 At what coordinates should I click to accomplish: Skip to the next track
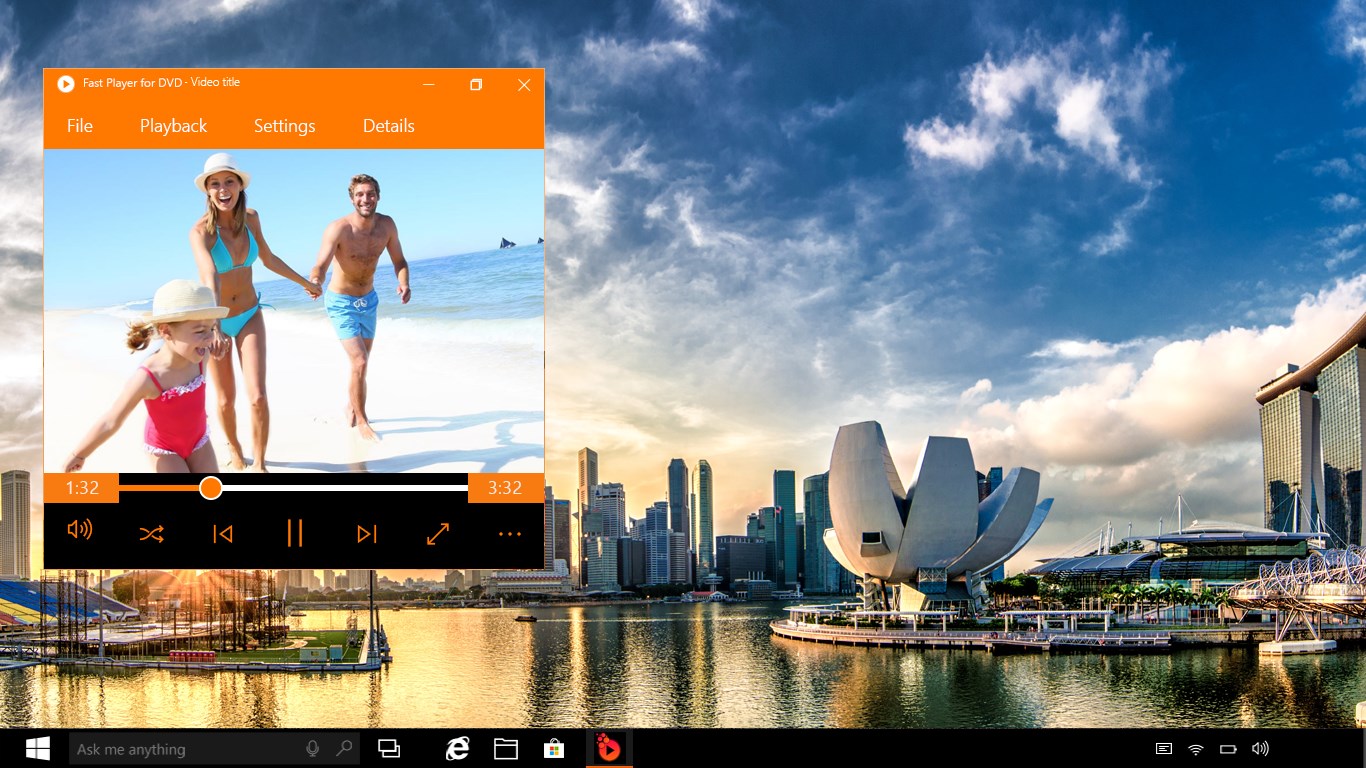click(366, 533)
